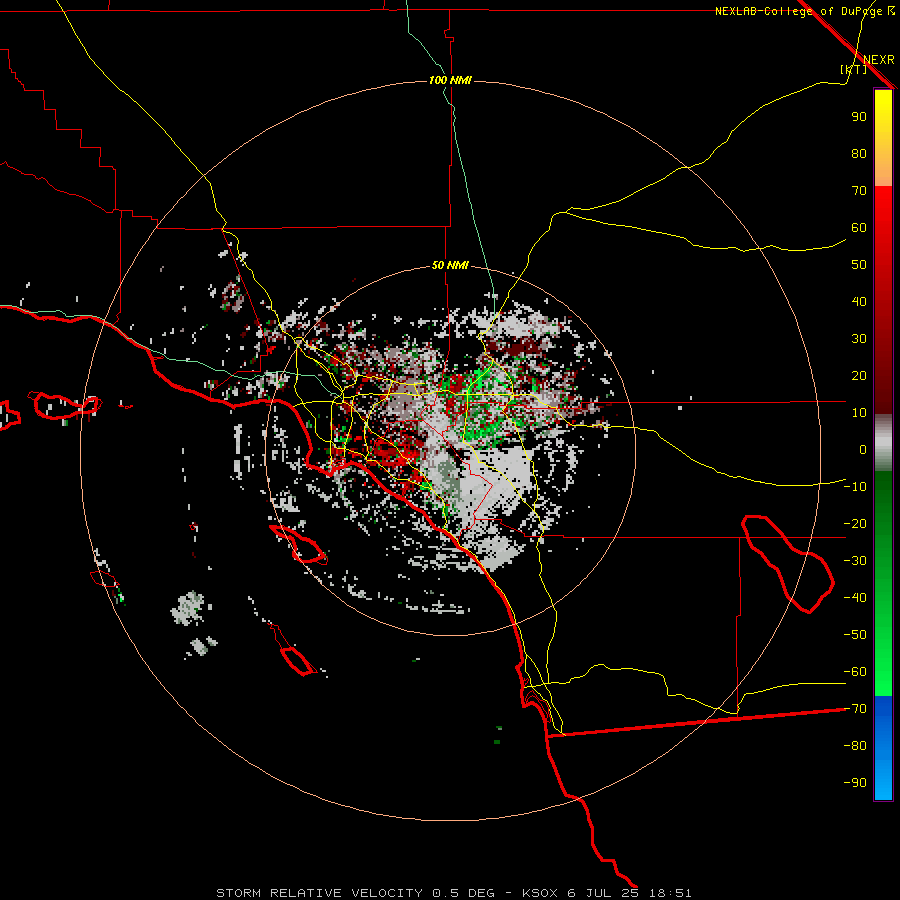This screenshot has width=900, height=900.
Task: Click the -60 value on velocity scale
Action: [x=855, y=672]
